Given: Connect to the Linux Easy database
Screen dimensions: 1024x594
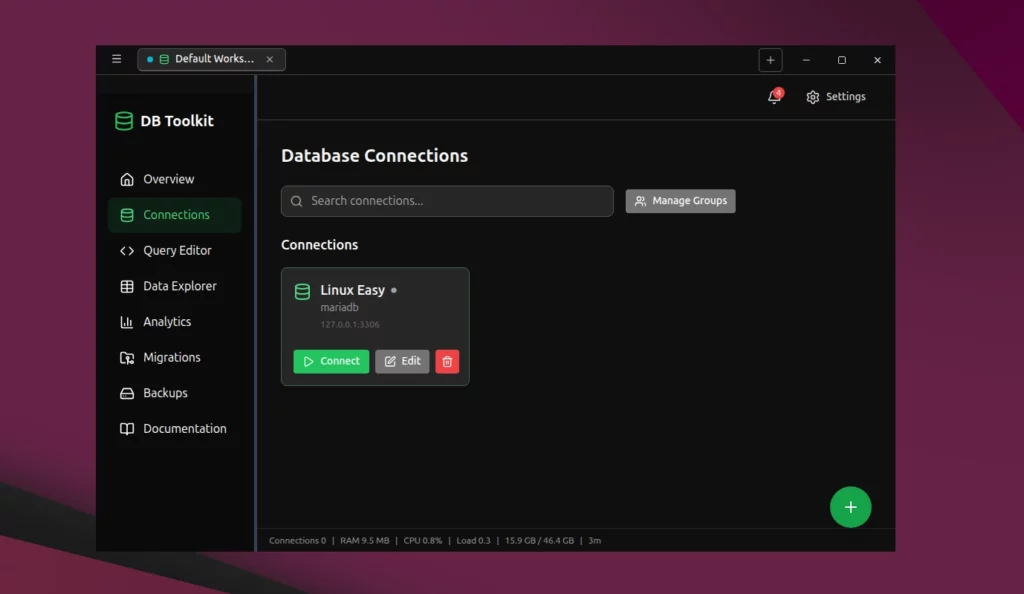Looking at the screenshot, I should [x=331, y=361].
